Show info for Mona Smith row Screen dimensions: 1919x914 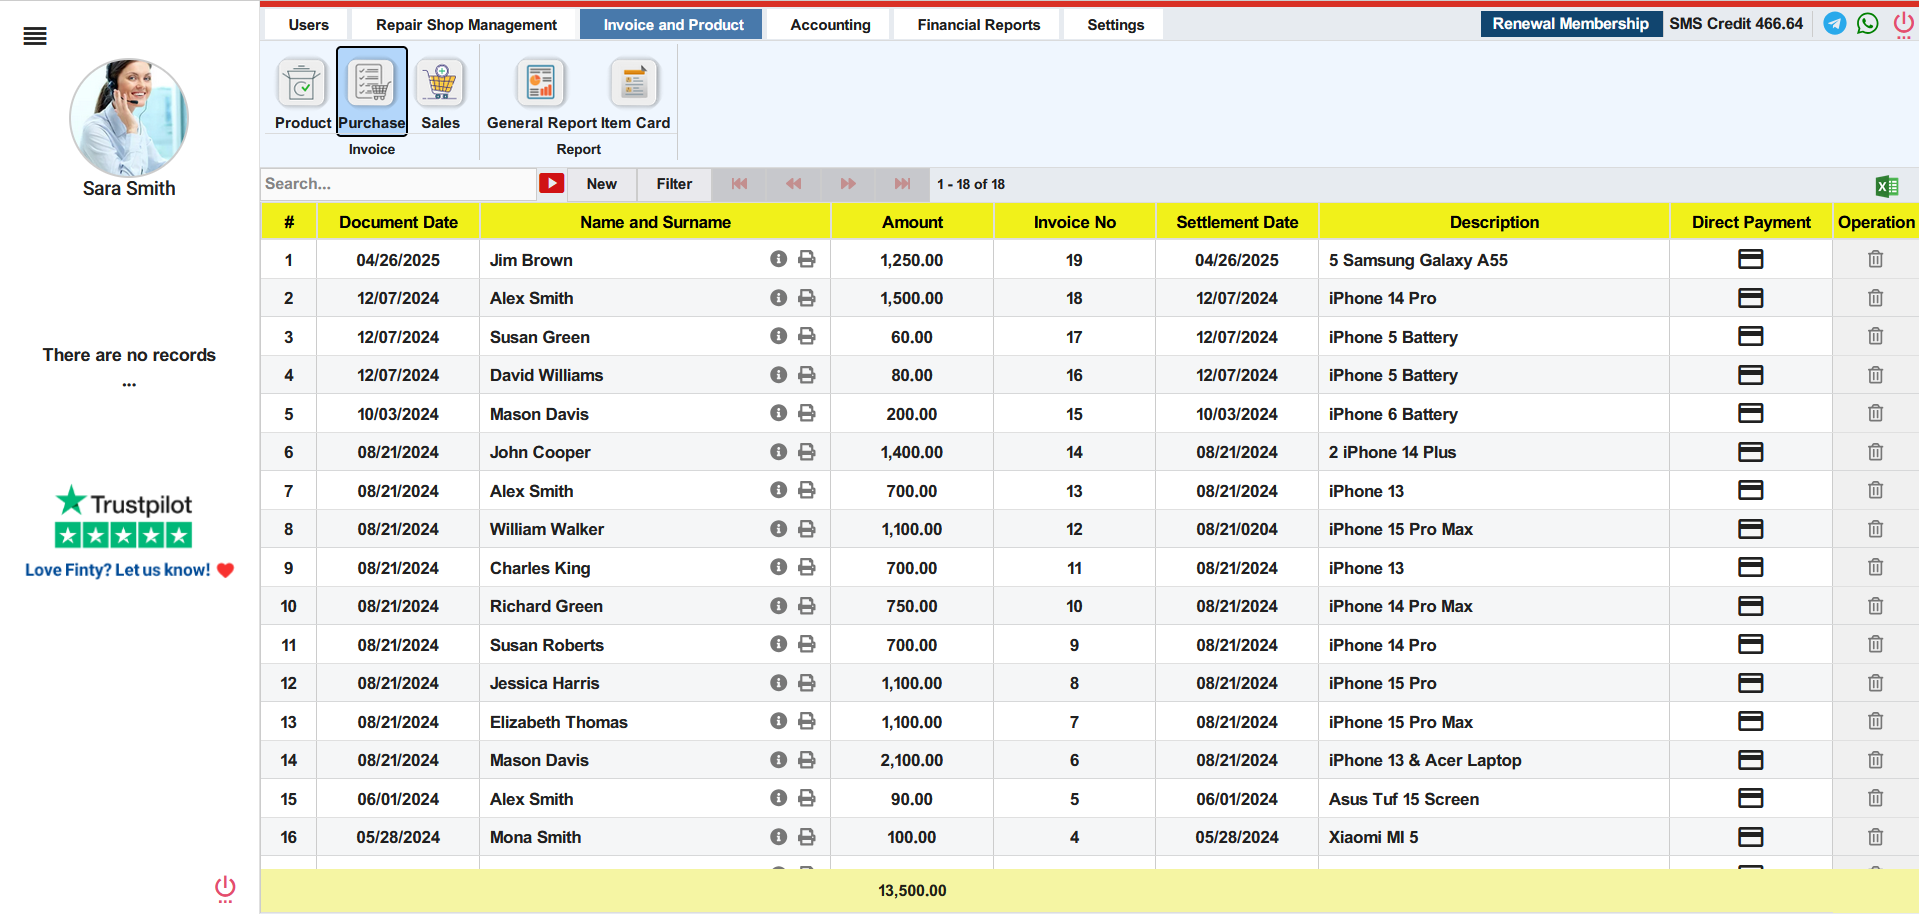(x=778, y=837)
